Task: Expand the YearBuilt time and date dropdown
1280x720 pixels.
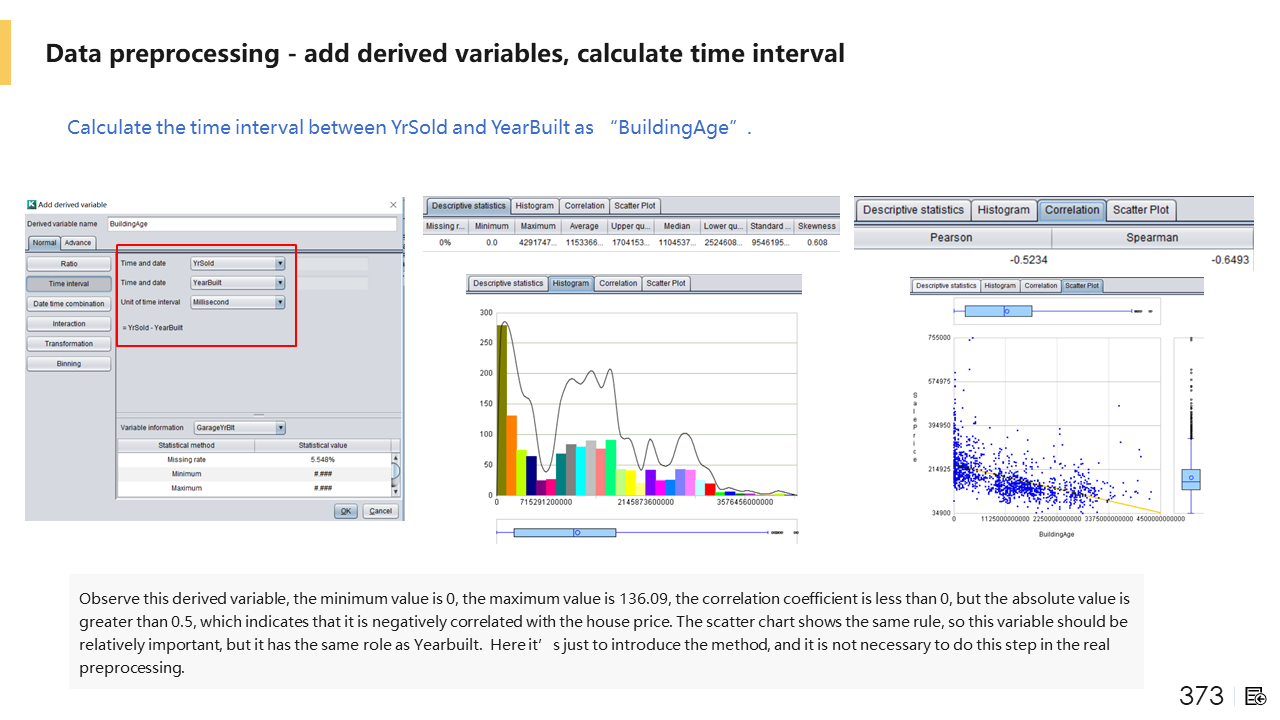Action: (280, 283)
